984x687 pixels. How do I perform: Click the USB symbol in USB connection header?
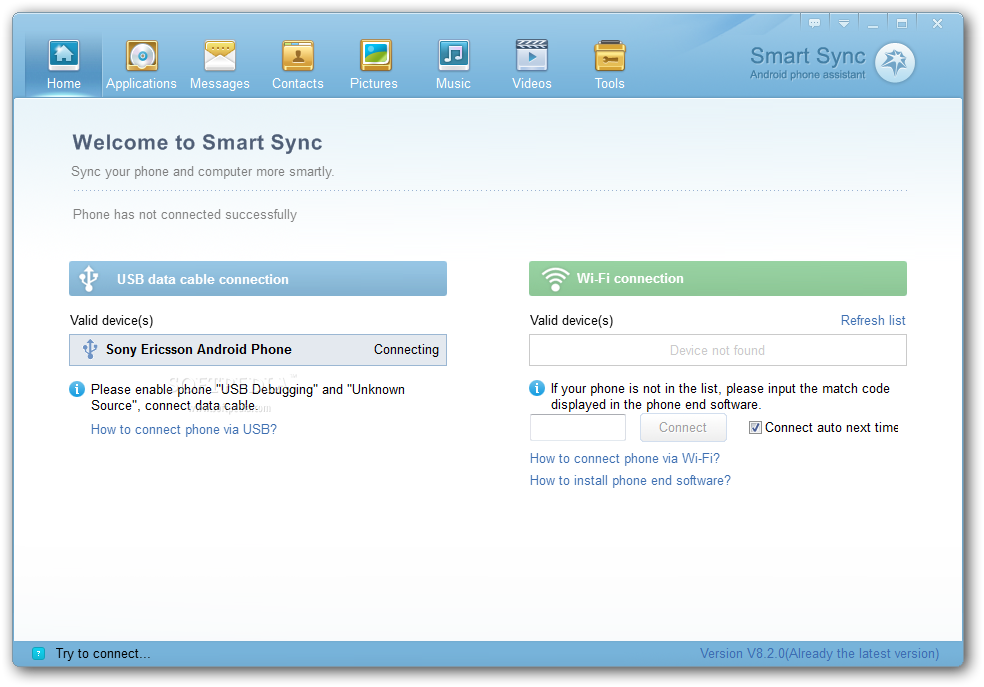click(89, 279)
